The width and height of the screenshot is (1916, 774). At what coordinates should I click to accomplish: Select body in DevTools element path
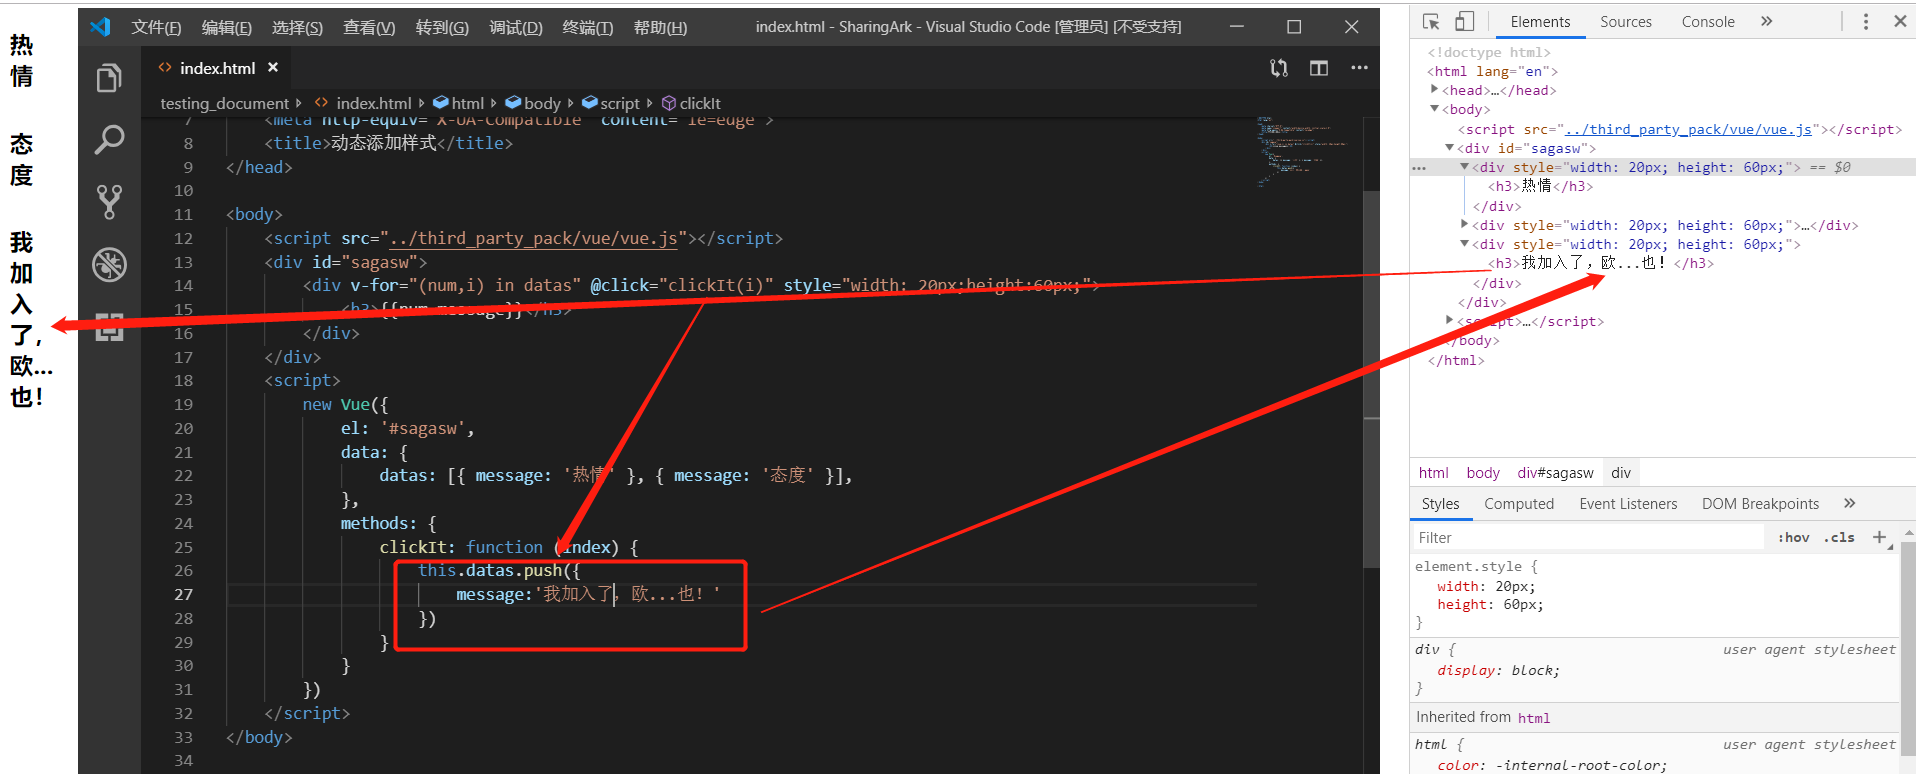(1483, 473)
